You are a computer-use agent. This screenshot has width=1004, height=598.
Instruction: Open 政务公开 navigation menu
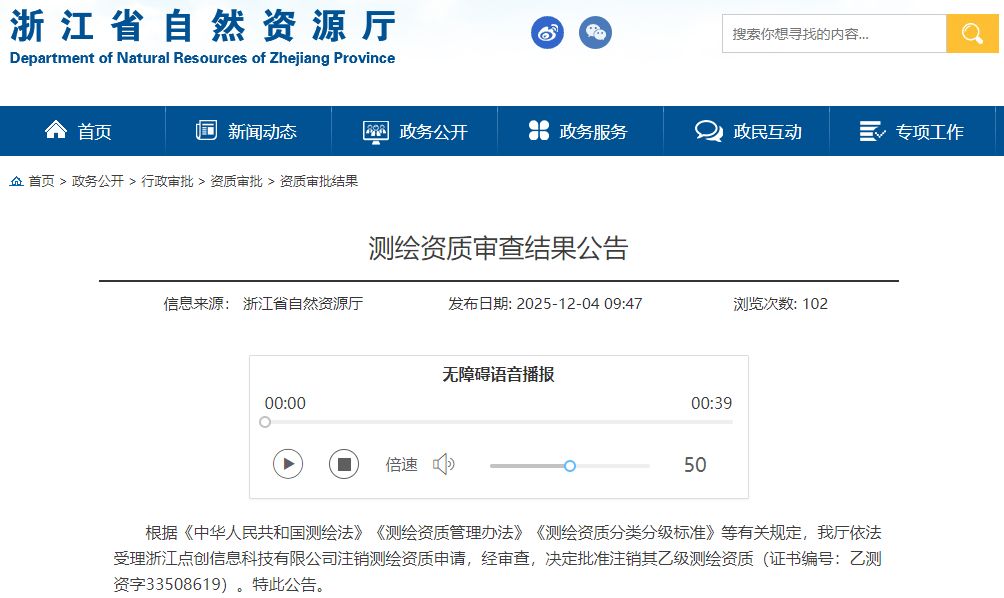click(415, 131)
